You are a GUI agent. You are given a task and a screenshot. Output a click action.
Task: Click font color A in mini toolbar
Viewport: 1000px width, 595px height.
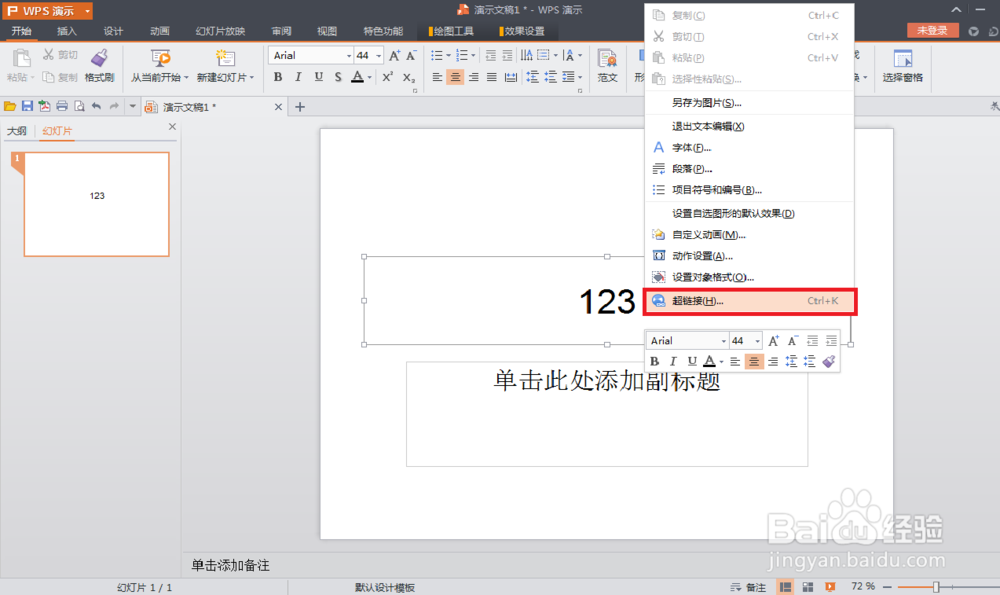(x=709, y=362)
